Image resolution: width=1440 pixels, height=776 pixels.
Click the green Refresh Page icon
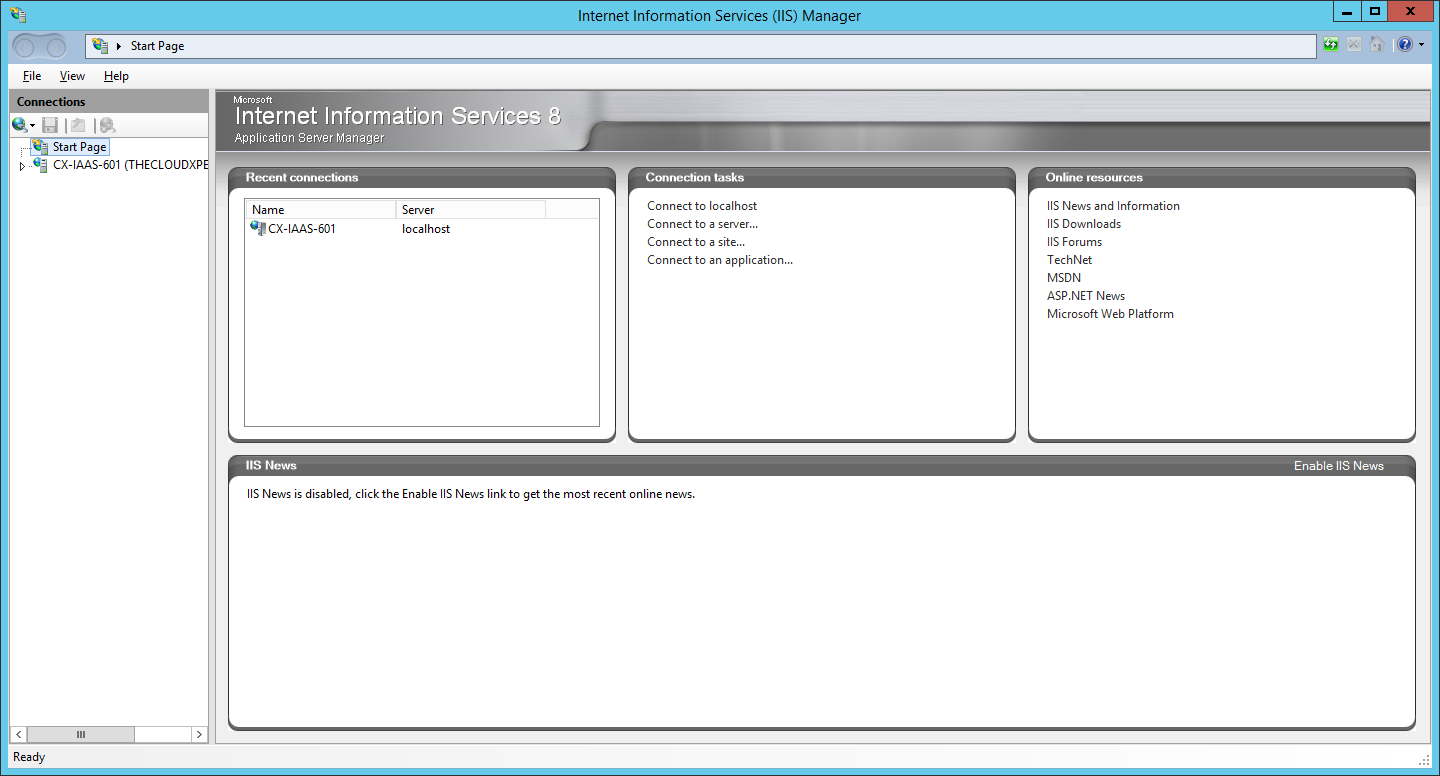tap(1330, 45)
